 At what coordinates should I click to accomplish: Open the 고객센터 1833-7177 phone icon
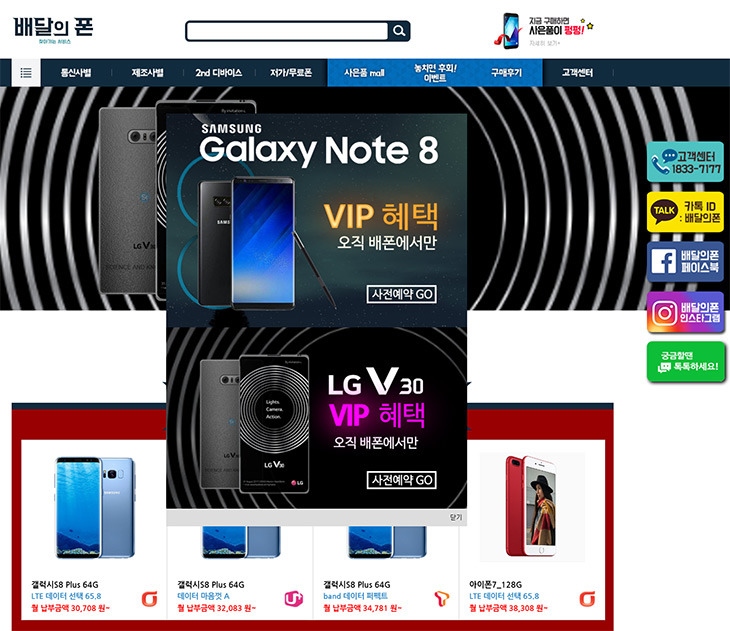(685, 162)
